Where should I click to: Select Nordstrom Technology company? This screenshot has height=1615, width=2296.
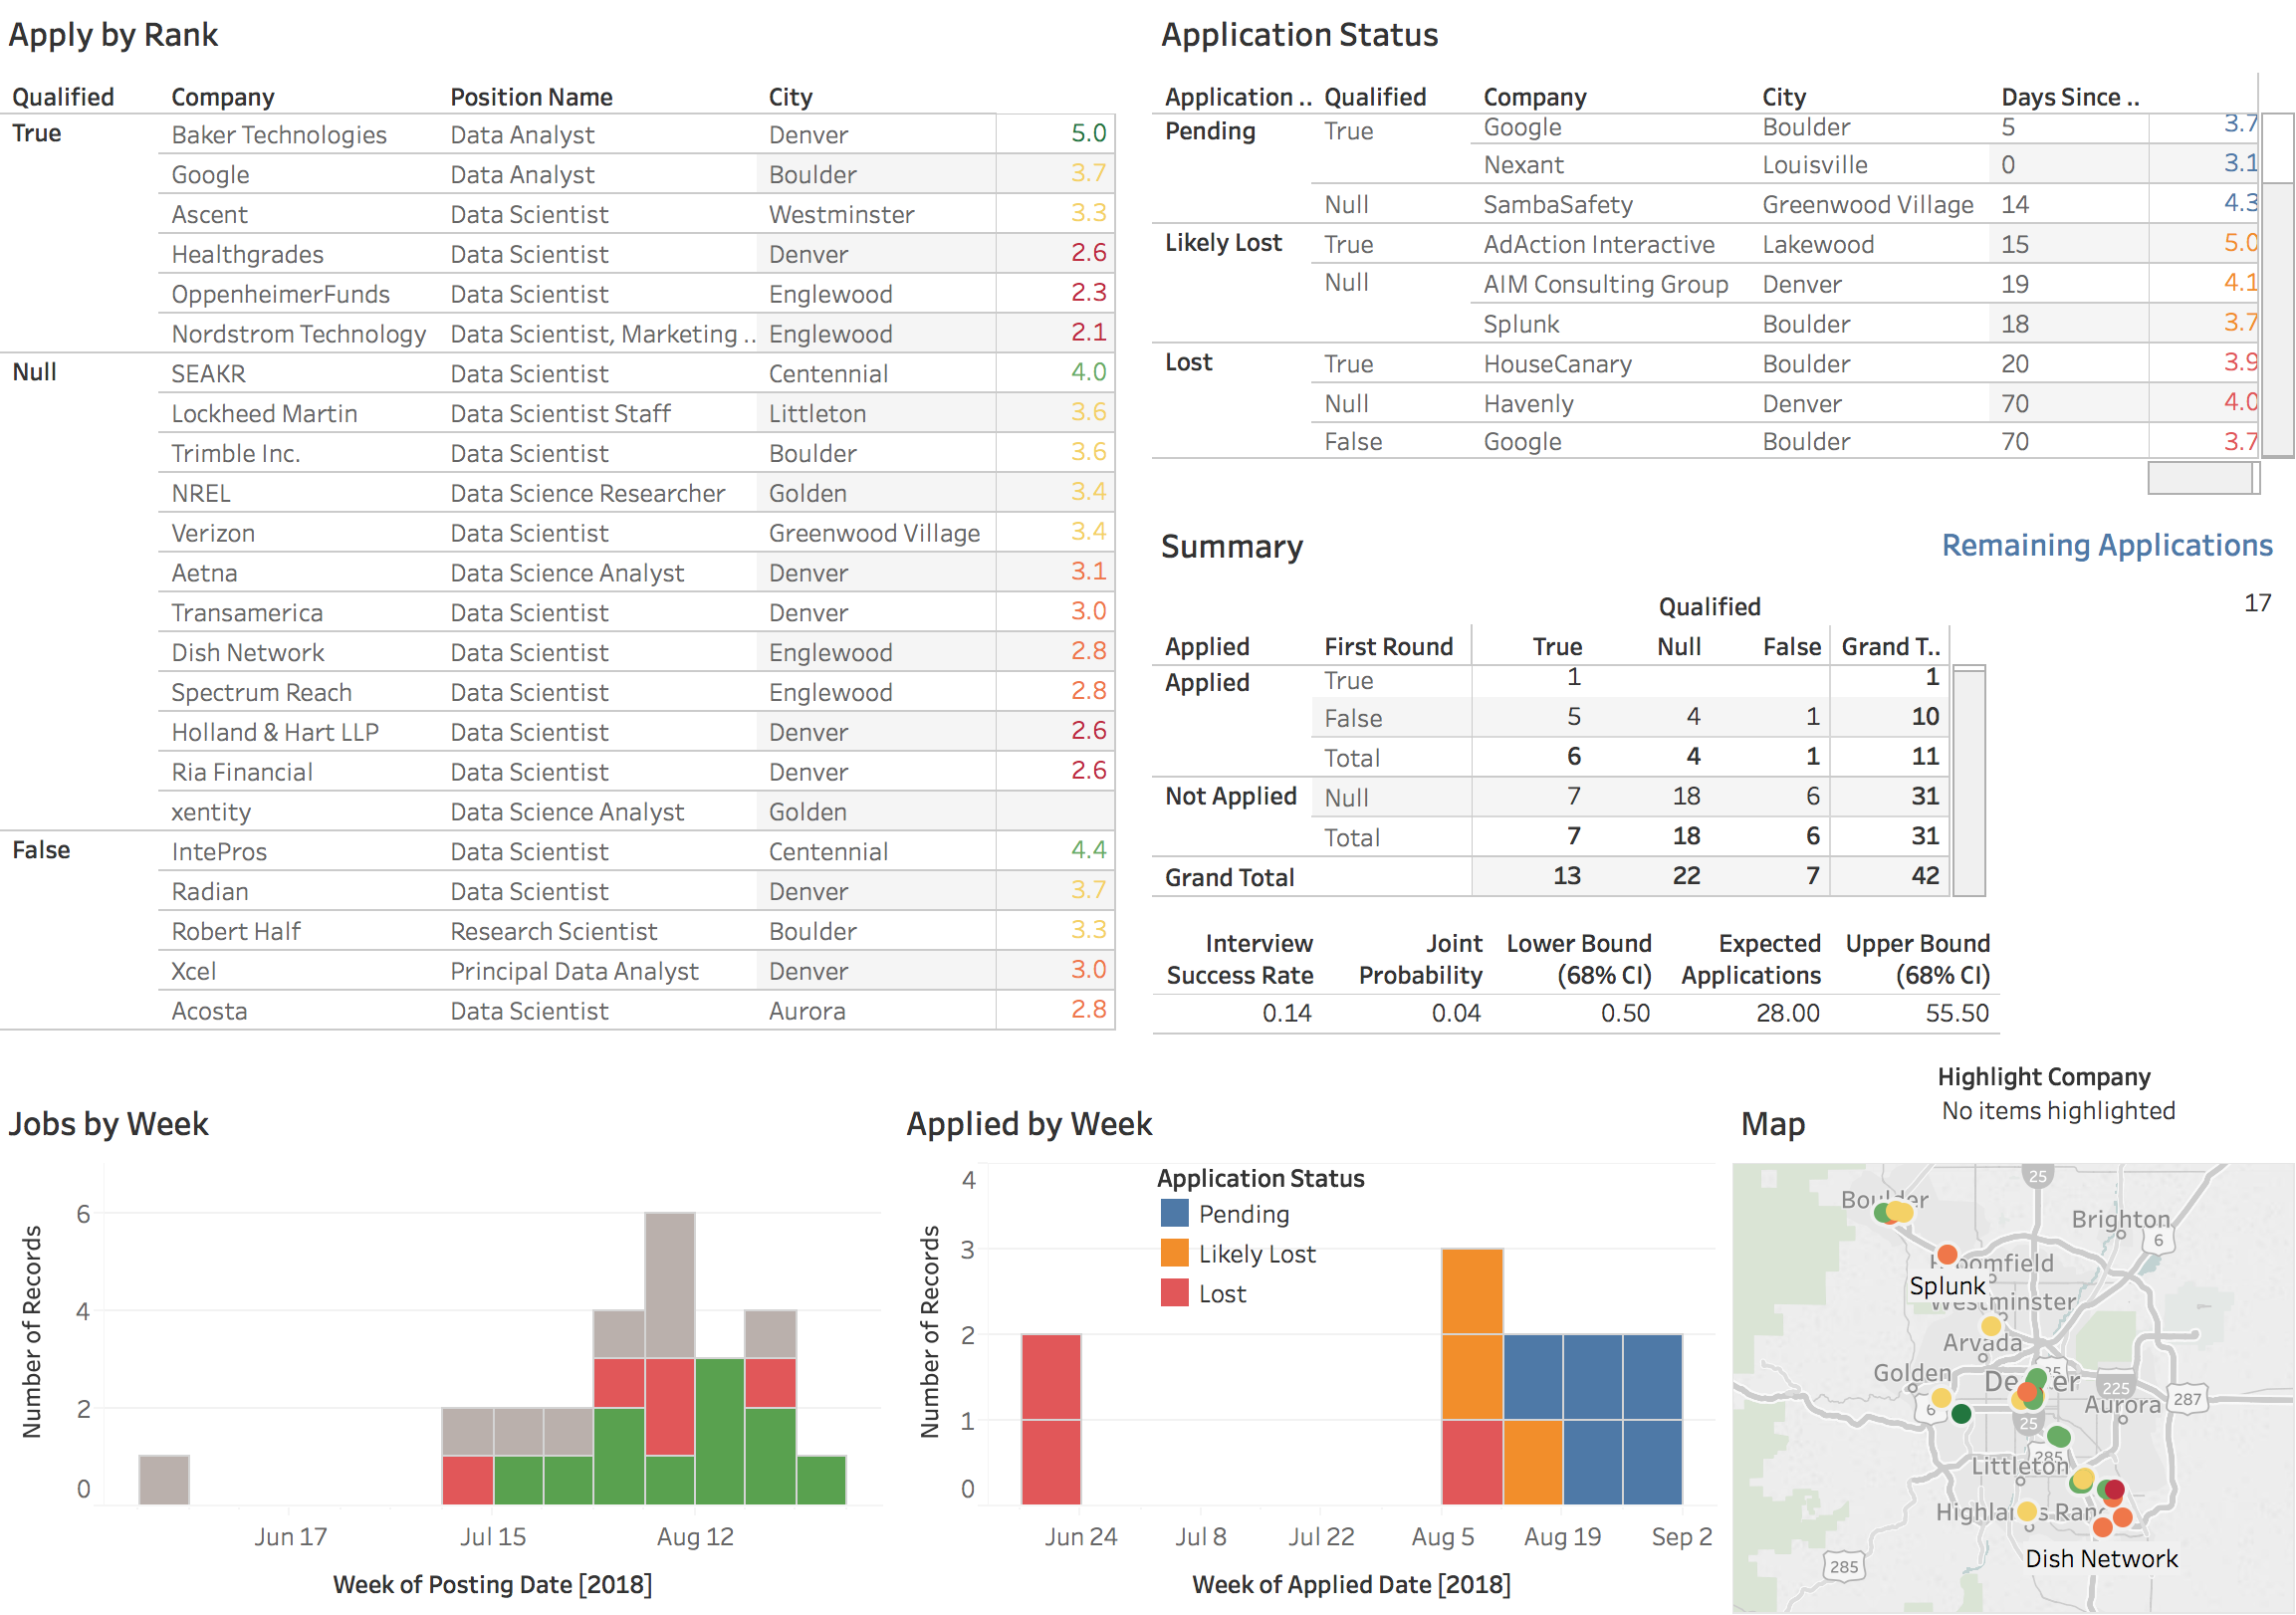tap(298, 334)
